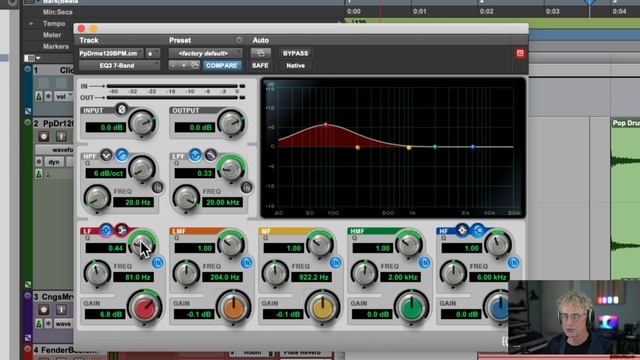Screen dimensions: 640x360
Task: Click the LF FREQ value 81.0 Hz
Action: click(133, 277)
